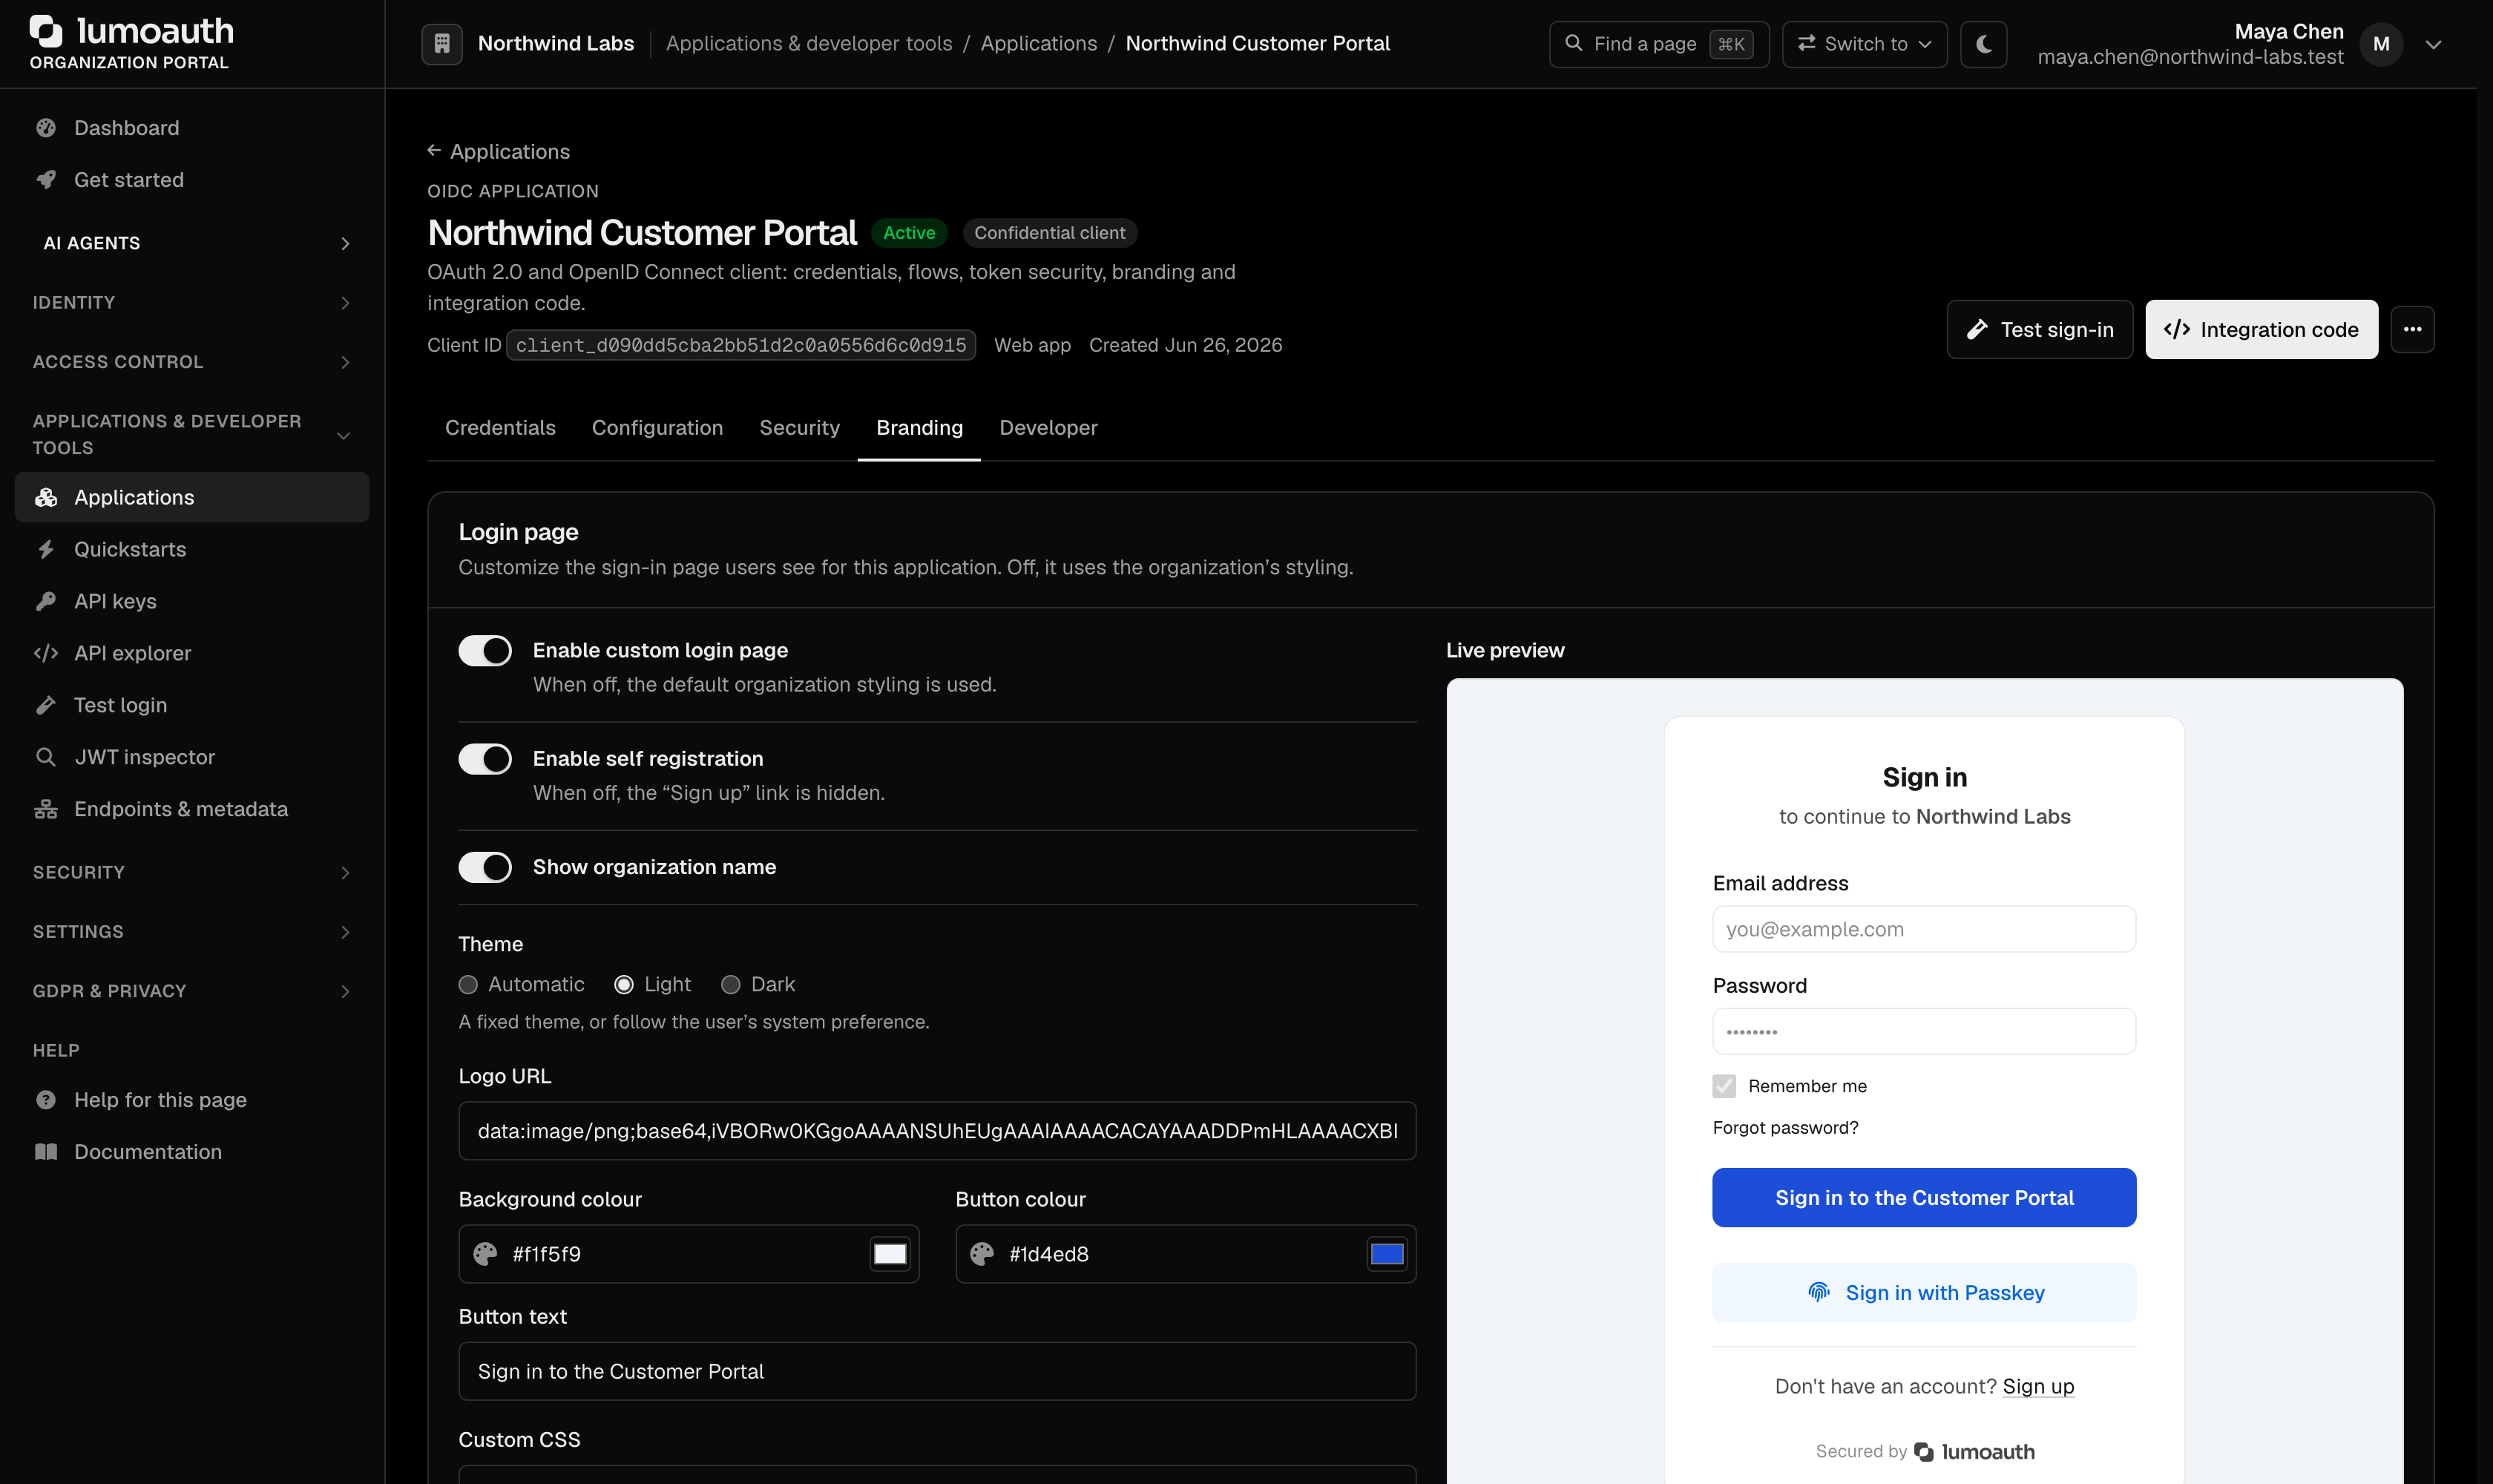This screenshot has height=1484, width=2493.
Task: Click Forgot password? link in preview
Action: point(1785,1128)
